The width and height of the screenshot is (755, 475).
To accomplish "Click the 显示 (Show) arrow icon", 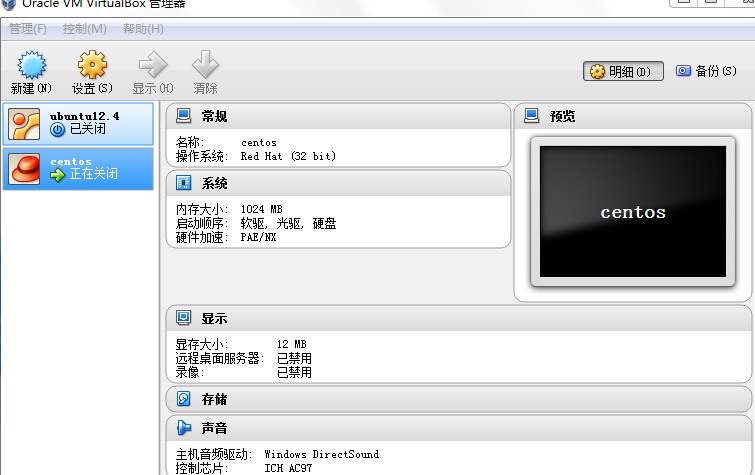I will coord(153,65).
